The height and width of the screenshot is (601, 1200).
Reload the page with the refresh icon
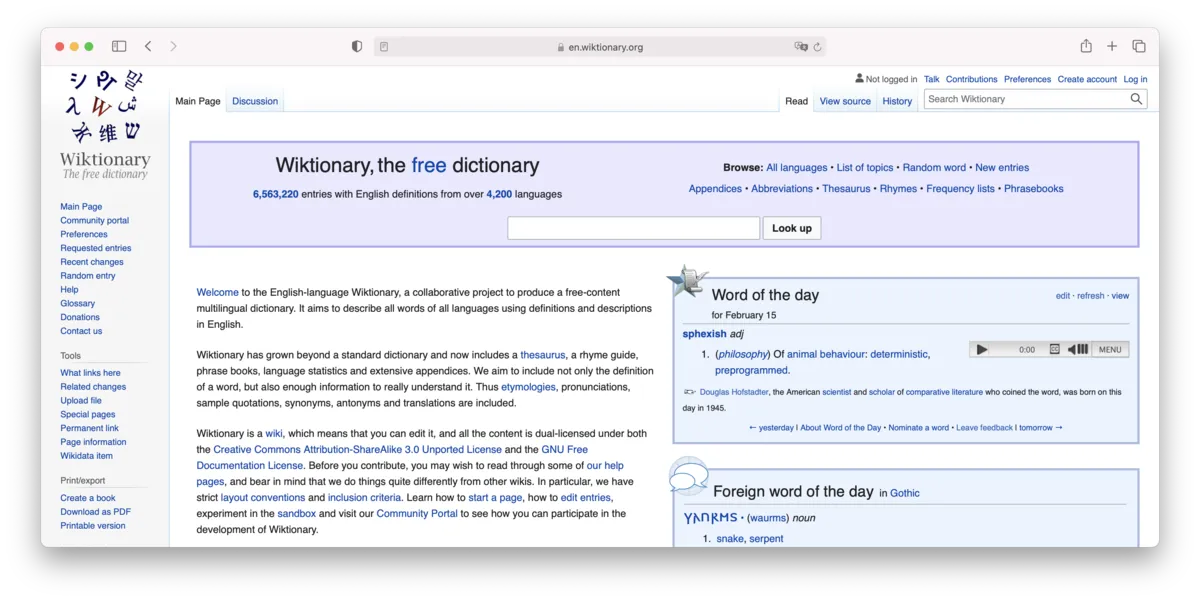[x=817, y=47]
